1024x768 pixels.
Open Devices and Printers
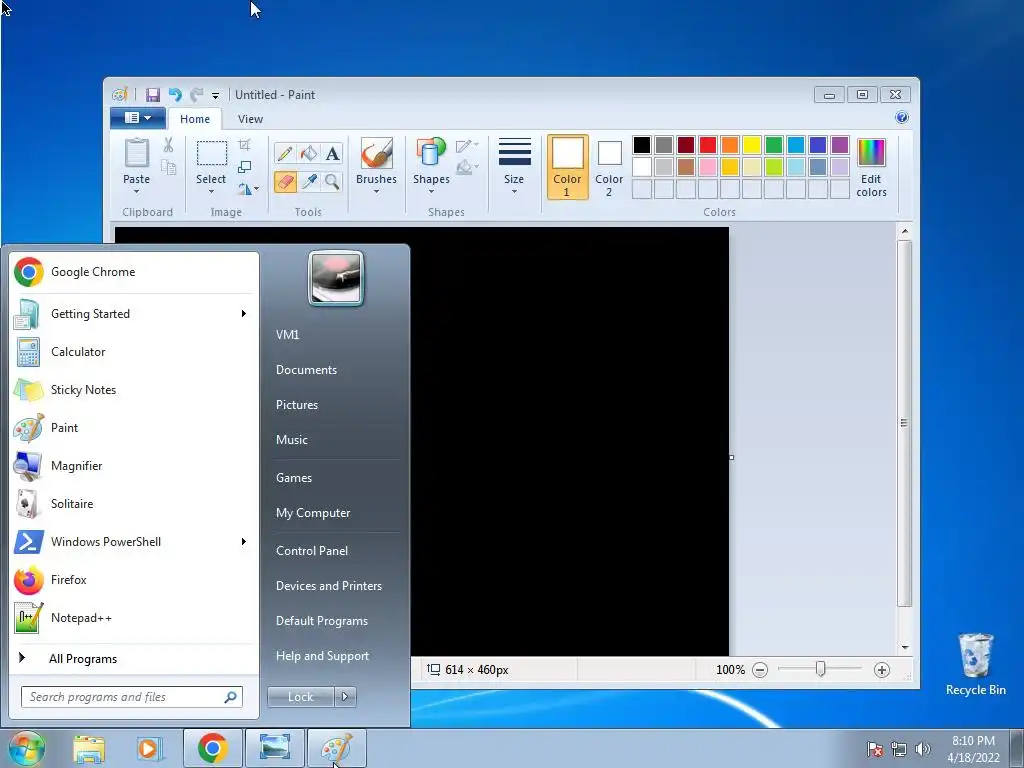tap(328, 586)
